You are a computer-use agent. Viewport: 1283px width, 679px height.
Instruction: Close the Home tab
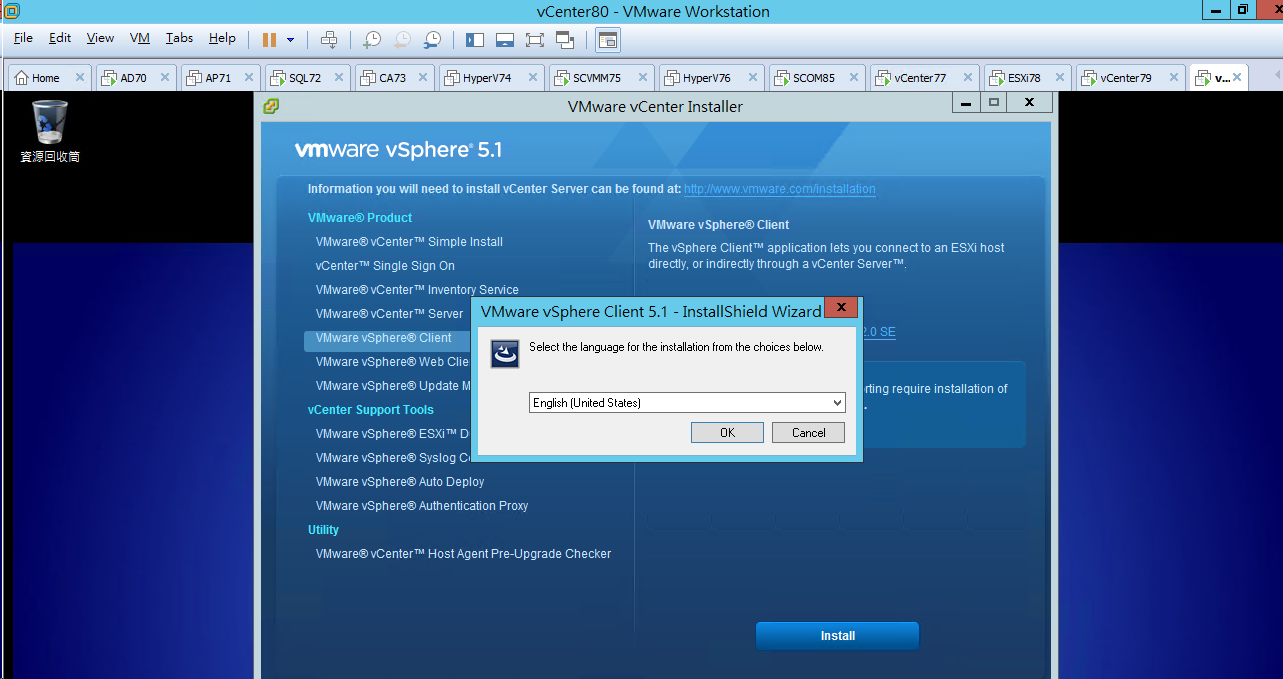click(x=80, y=78)
